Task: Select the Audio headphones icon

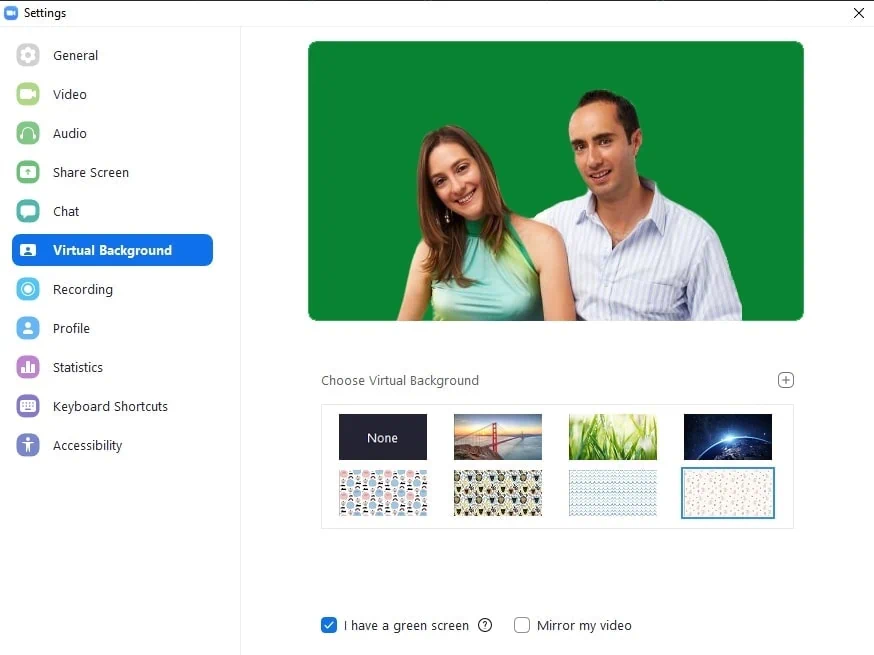Action: [x=28, y=134]
